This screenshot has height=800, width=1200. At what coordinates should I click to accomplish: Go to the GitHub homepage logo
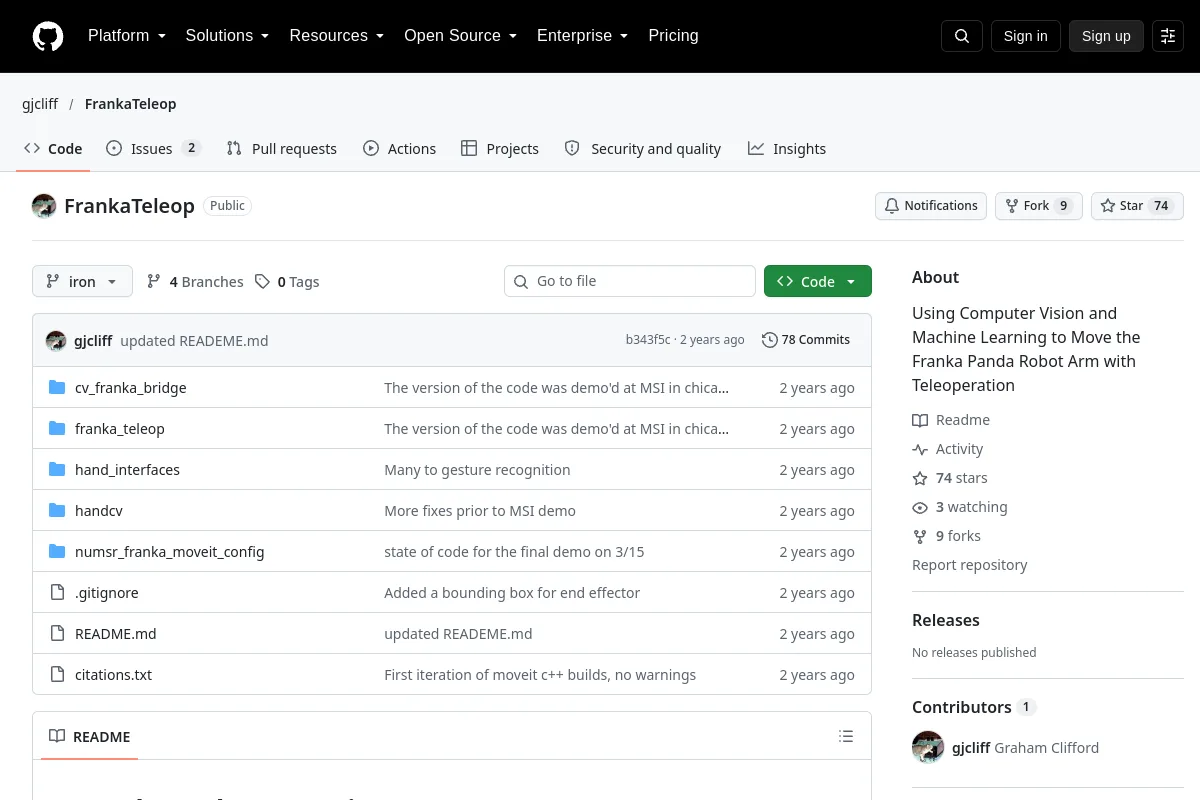[x=48, y=36]
